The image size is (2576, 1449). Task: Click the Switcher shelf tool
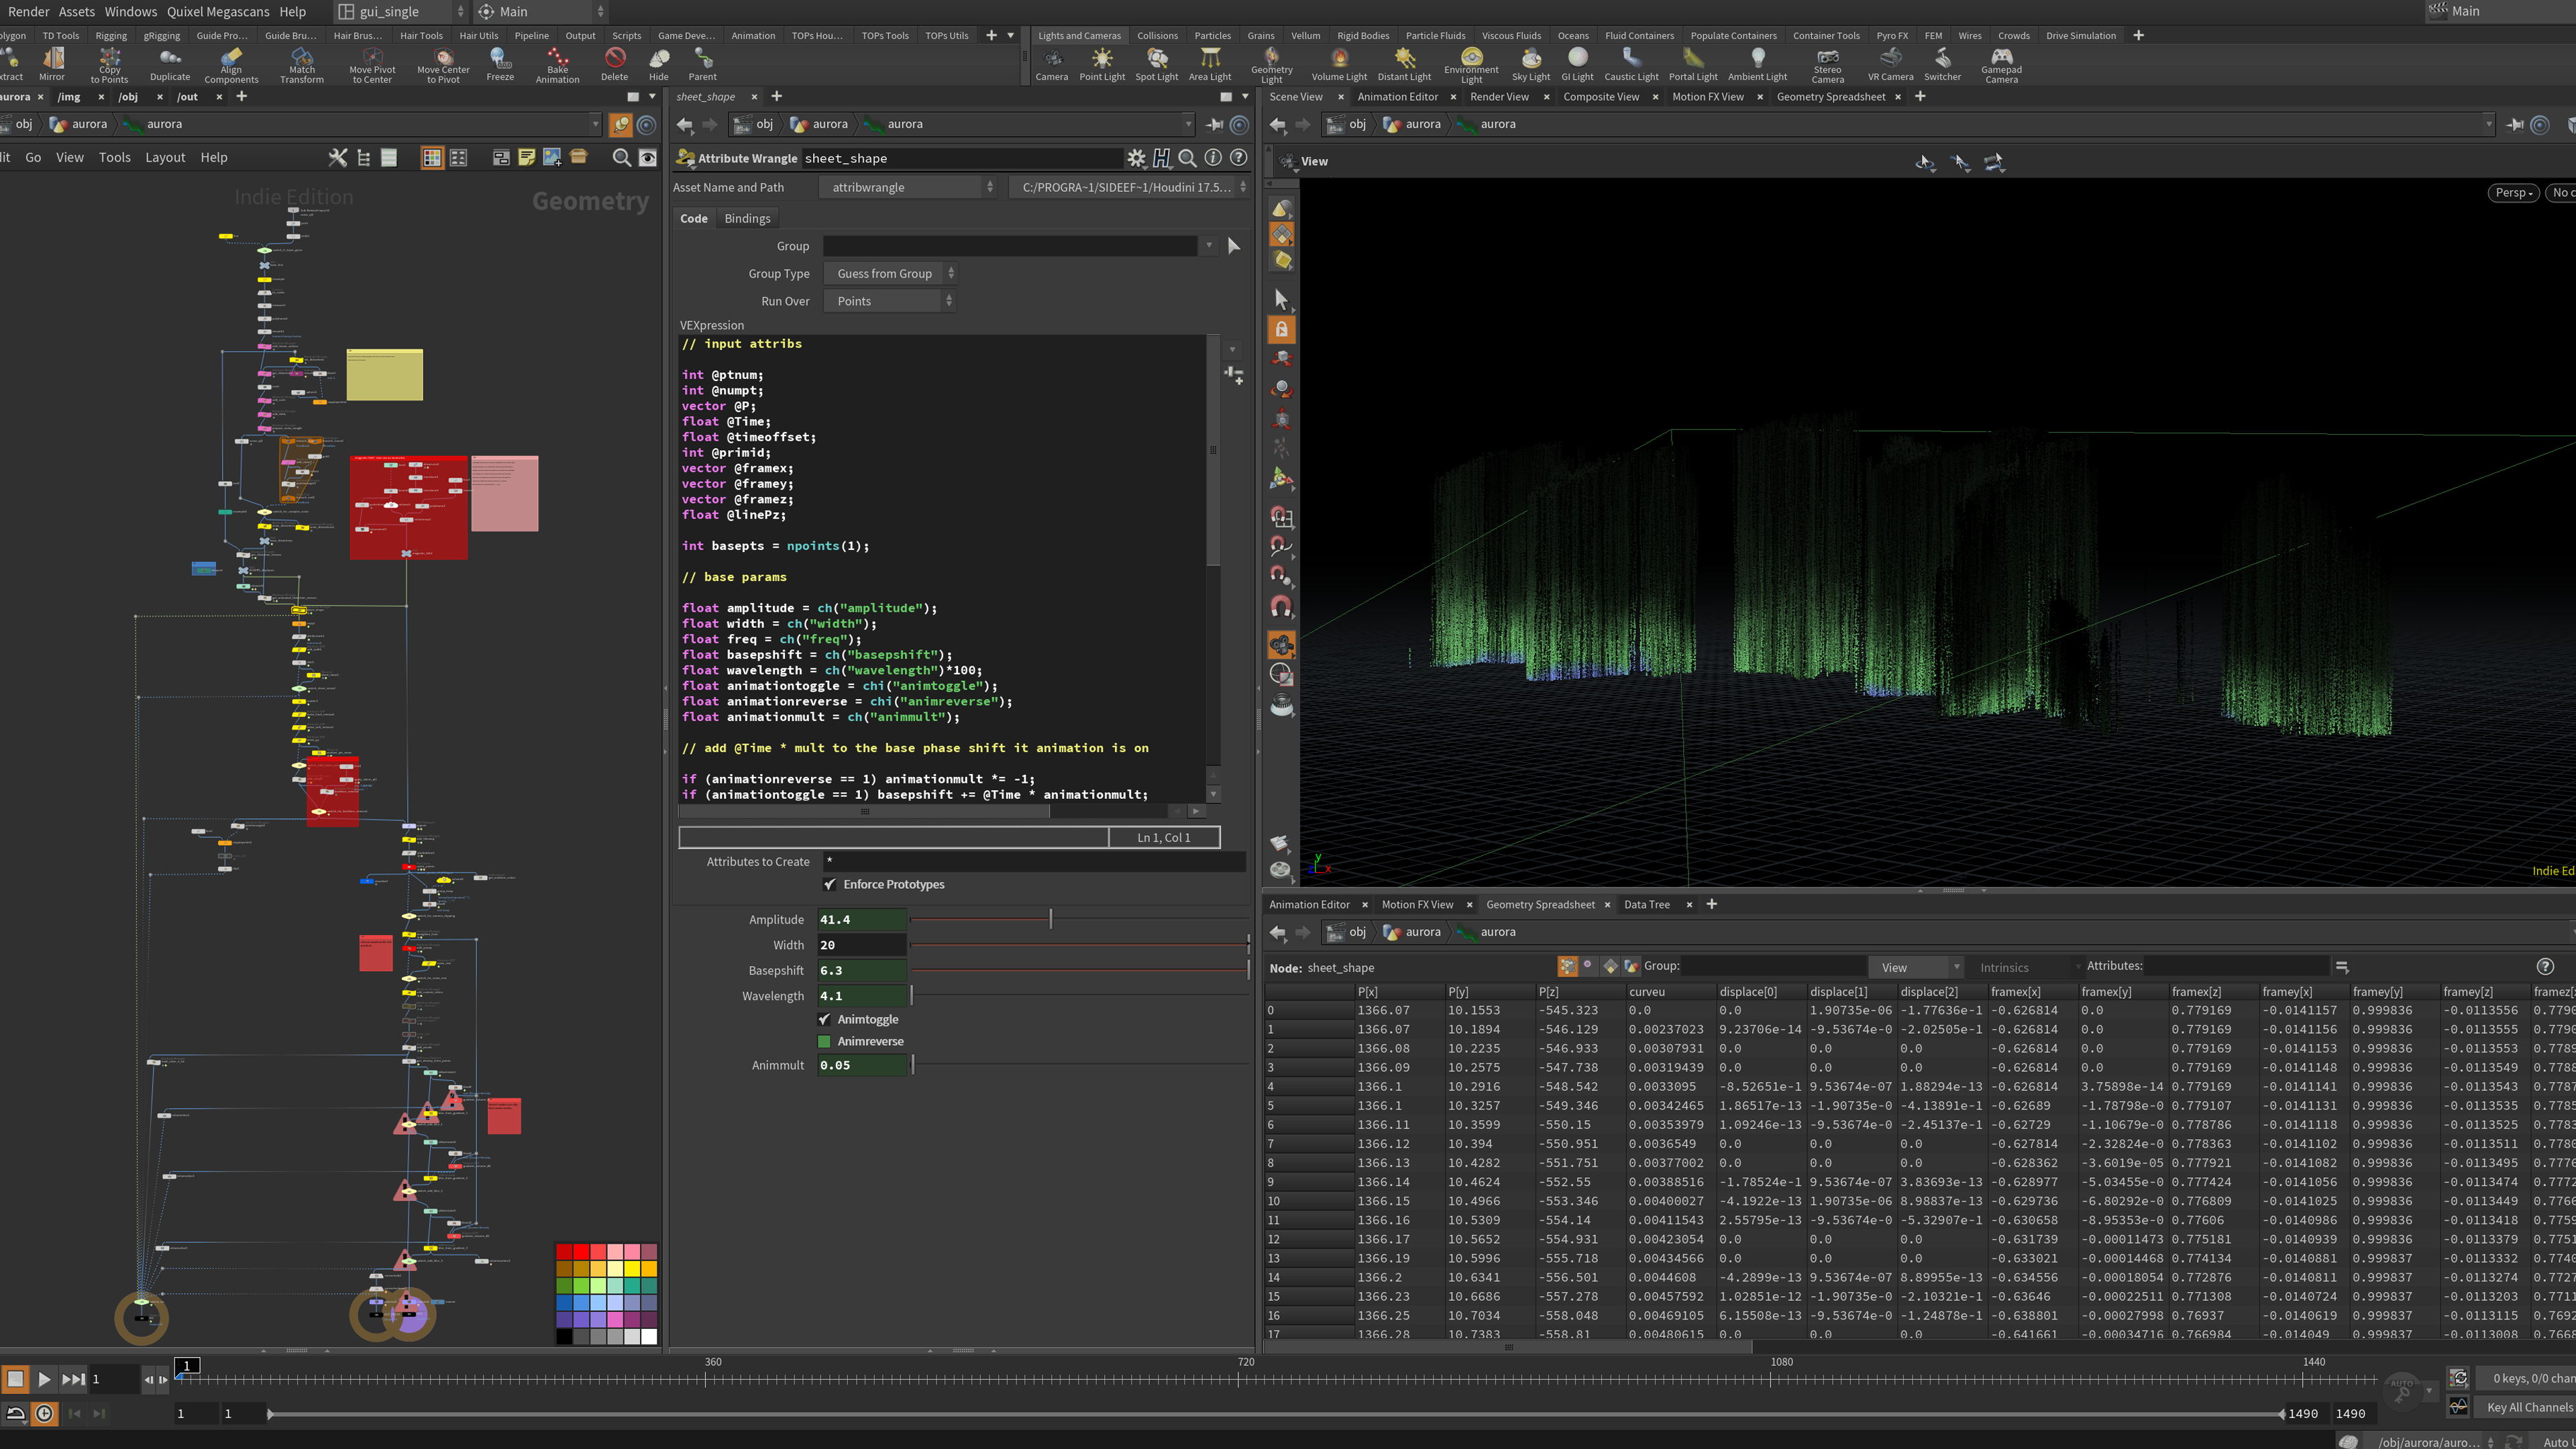[x=1942, y=64]
